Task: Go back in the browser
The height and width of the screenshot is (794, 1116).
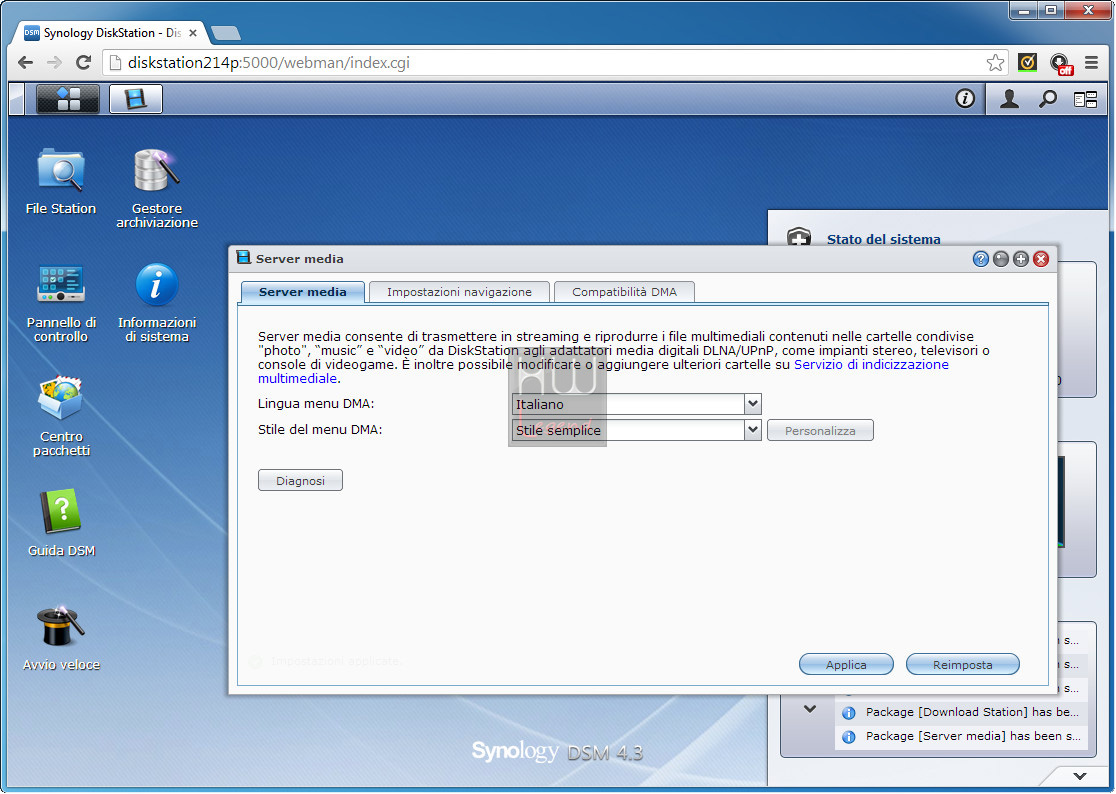Action: 26,63
